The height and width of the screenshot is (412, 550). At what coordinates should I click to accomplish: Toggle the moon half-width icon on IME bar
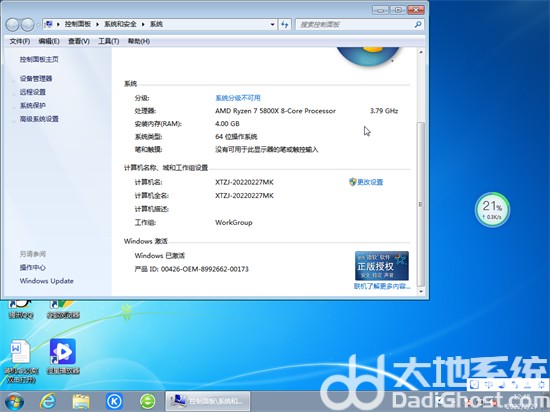pos(502,384)
